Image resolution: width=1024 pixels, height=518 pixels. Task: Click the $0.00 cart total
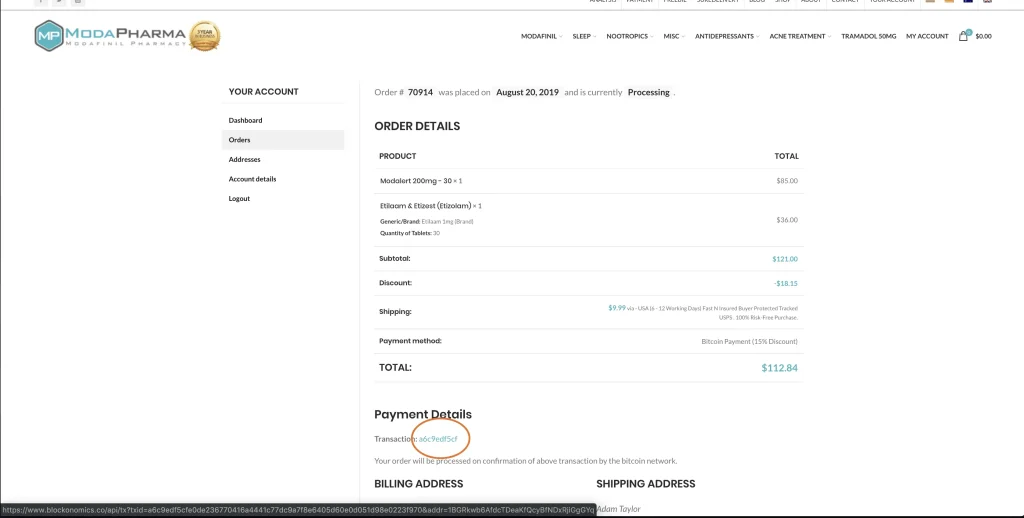tap(983, 37)
